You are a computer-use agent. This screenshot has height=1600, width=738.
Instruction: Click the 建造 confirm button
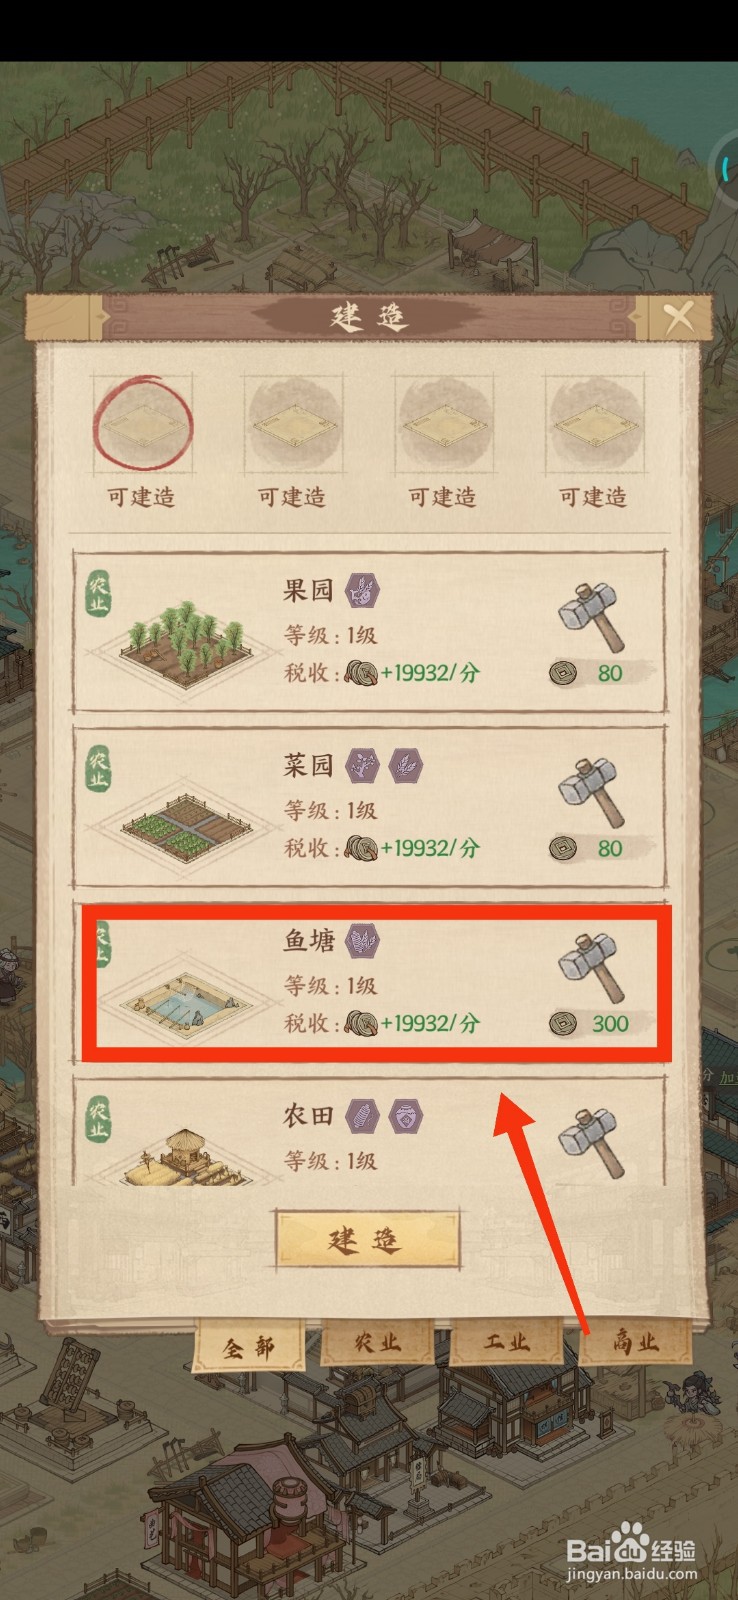point(367,1240)
